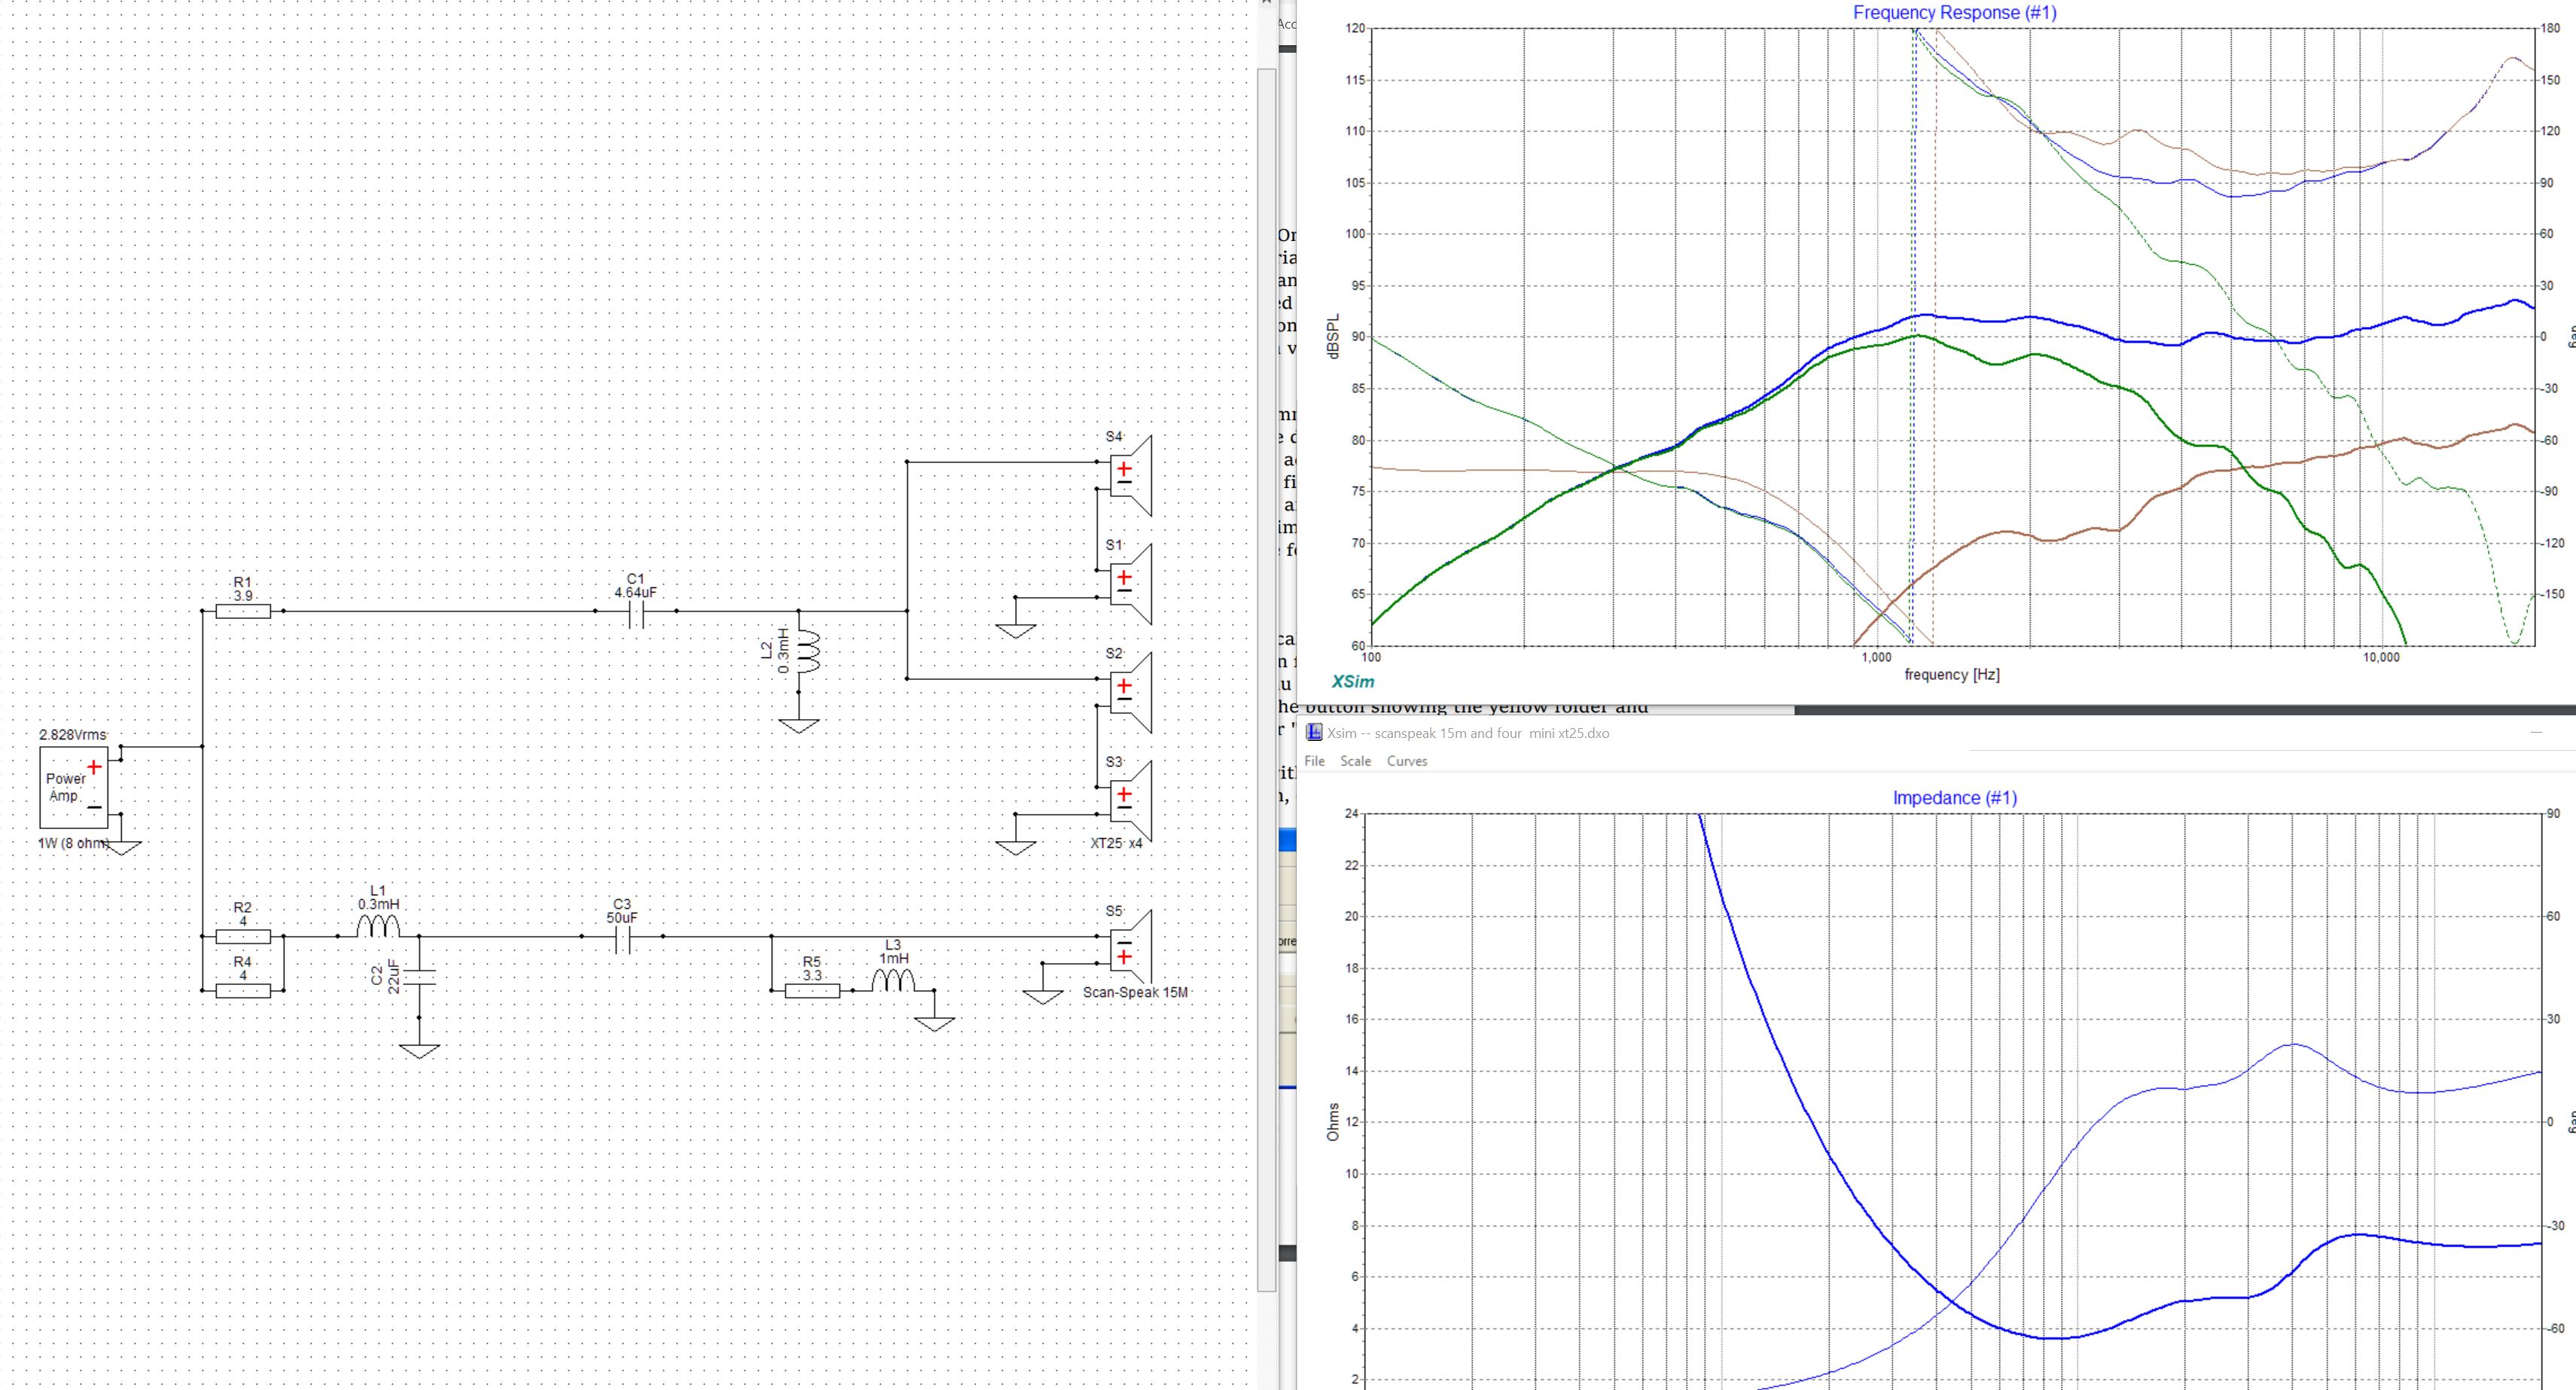This screenshot has height=1390, width=2576.
Task: Select tweeter driver S3
Action: tap(1131, 801)
